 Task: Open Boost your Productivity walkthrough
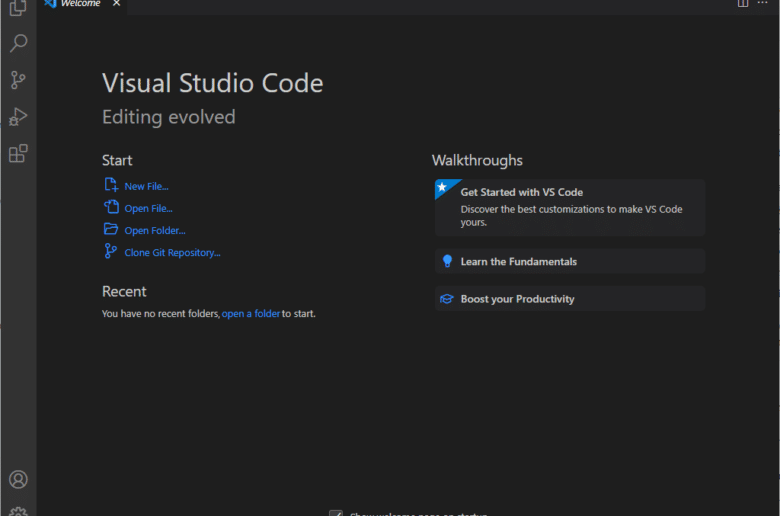pos(570,299)
